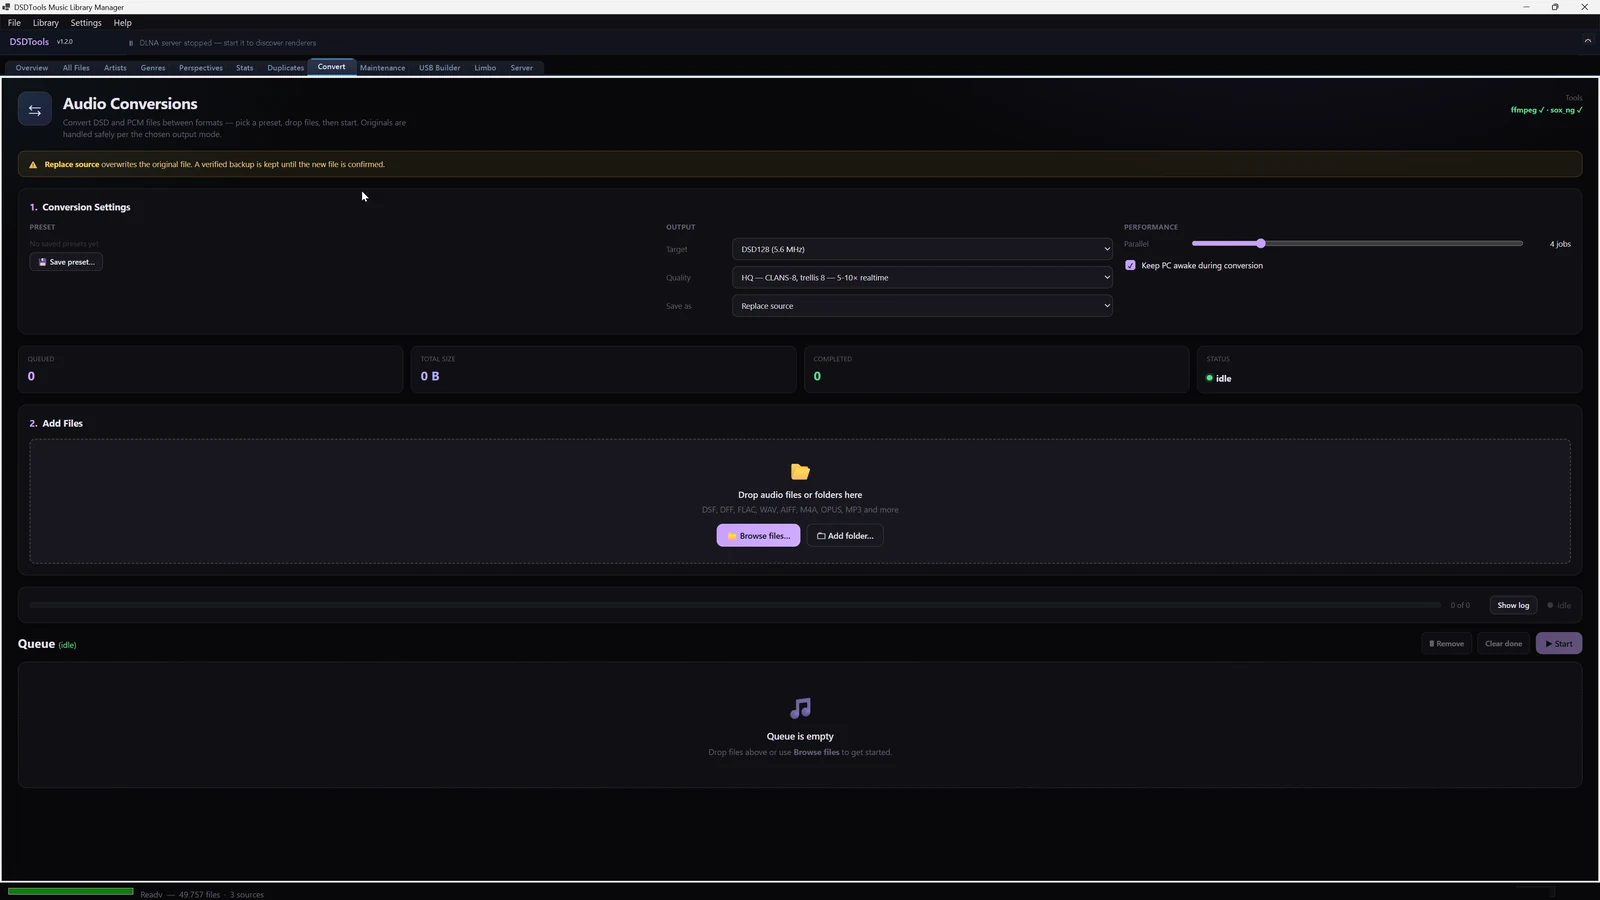Switch to the Stats tab
The height and width of the screenshot is (900, 1600).
[x=245, y=68]
